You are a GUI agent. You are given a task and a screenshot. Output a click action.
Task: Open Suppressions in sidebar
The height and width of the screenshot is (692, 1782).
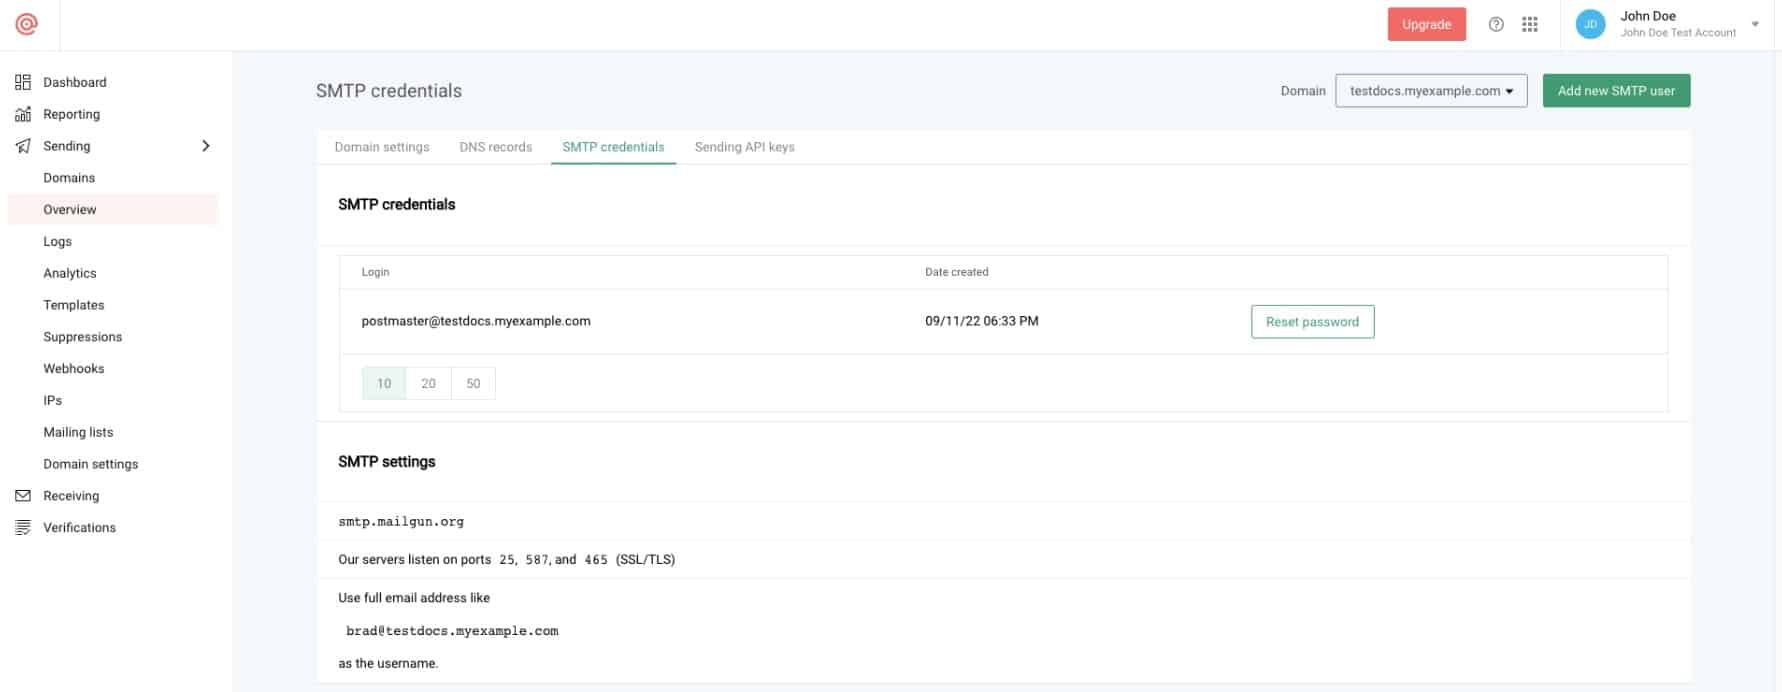(82, 337)
